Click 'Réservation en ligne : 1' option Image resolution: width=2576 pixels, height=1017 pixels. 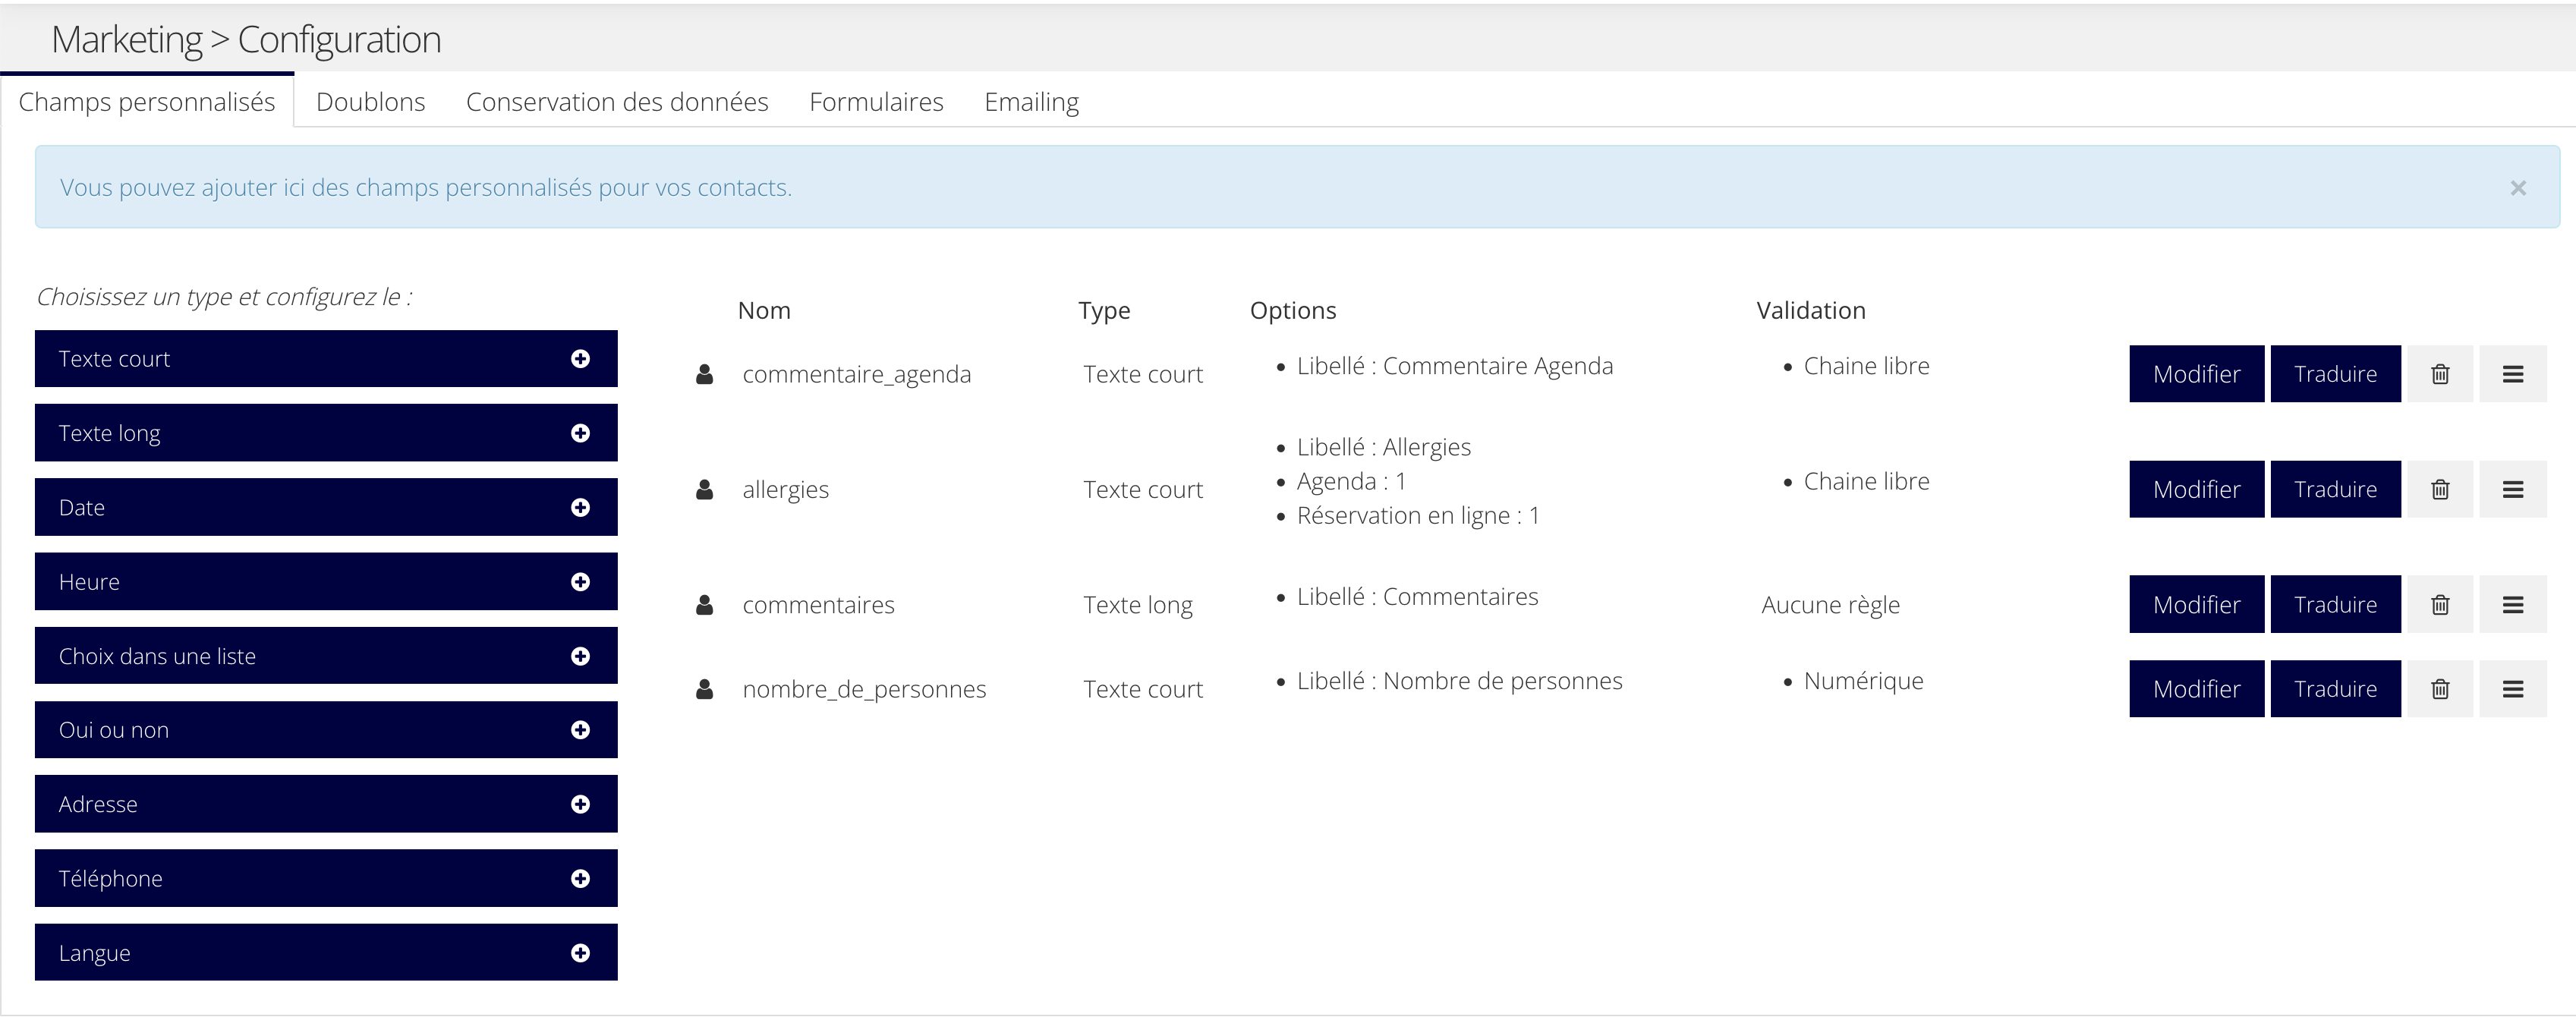tap(1418, 516)
